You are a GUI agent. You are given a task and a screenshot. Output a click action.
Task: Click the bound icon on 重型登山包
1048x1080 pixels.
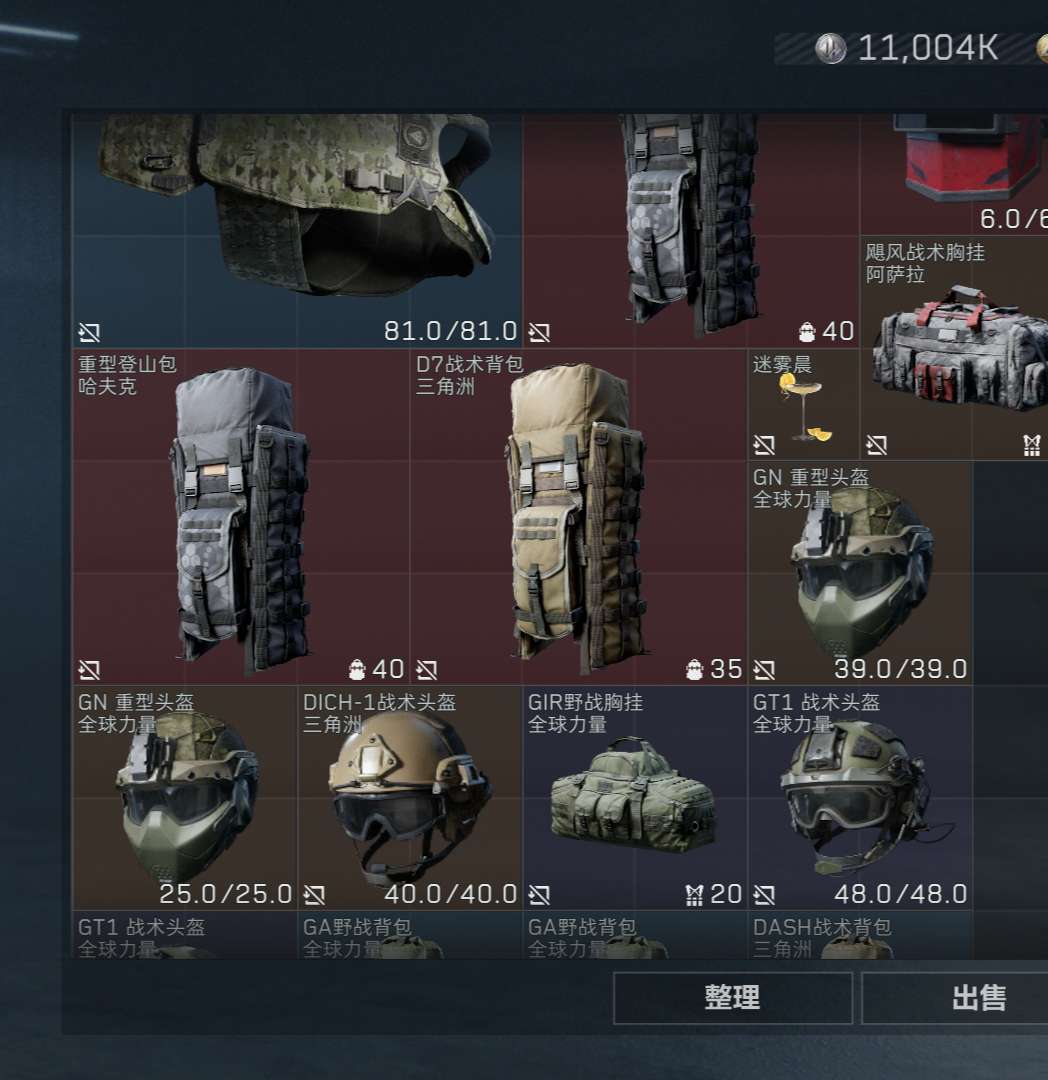[89, 669]
